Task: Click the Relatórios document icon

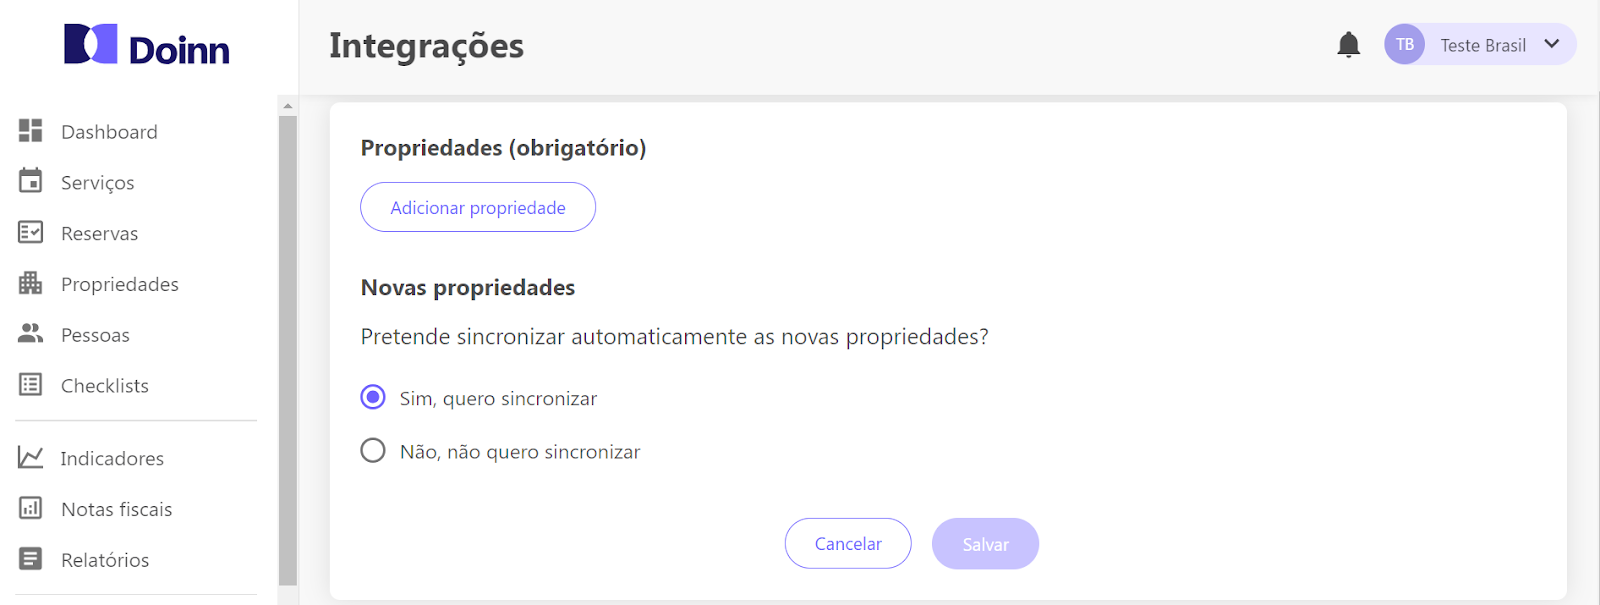Action: tap(31, 559)
